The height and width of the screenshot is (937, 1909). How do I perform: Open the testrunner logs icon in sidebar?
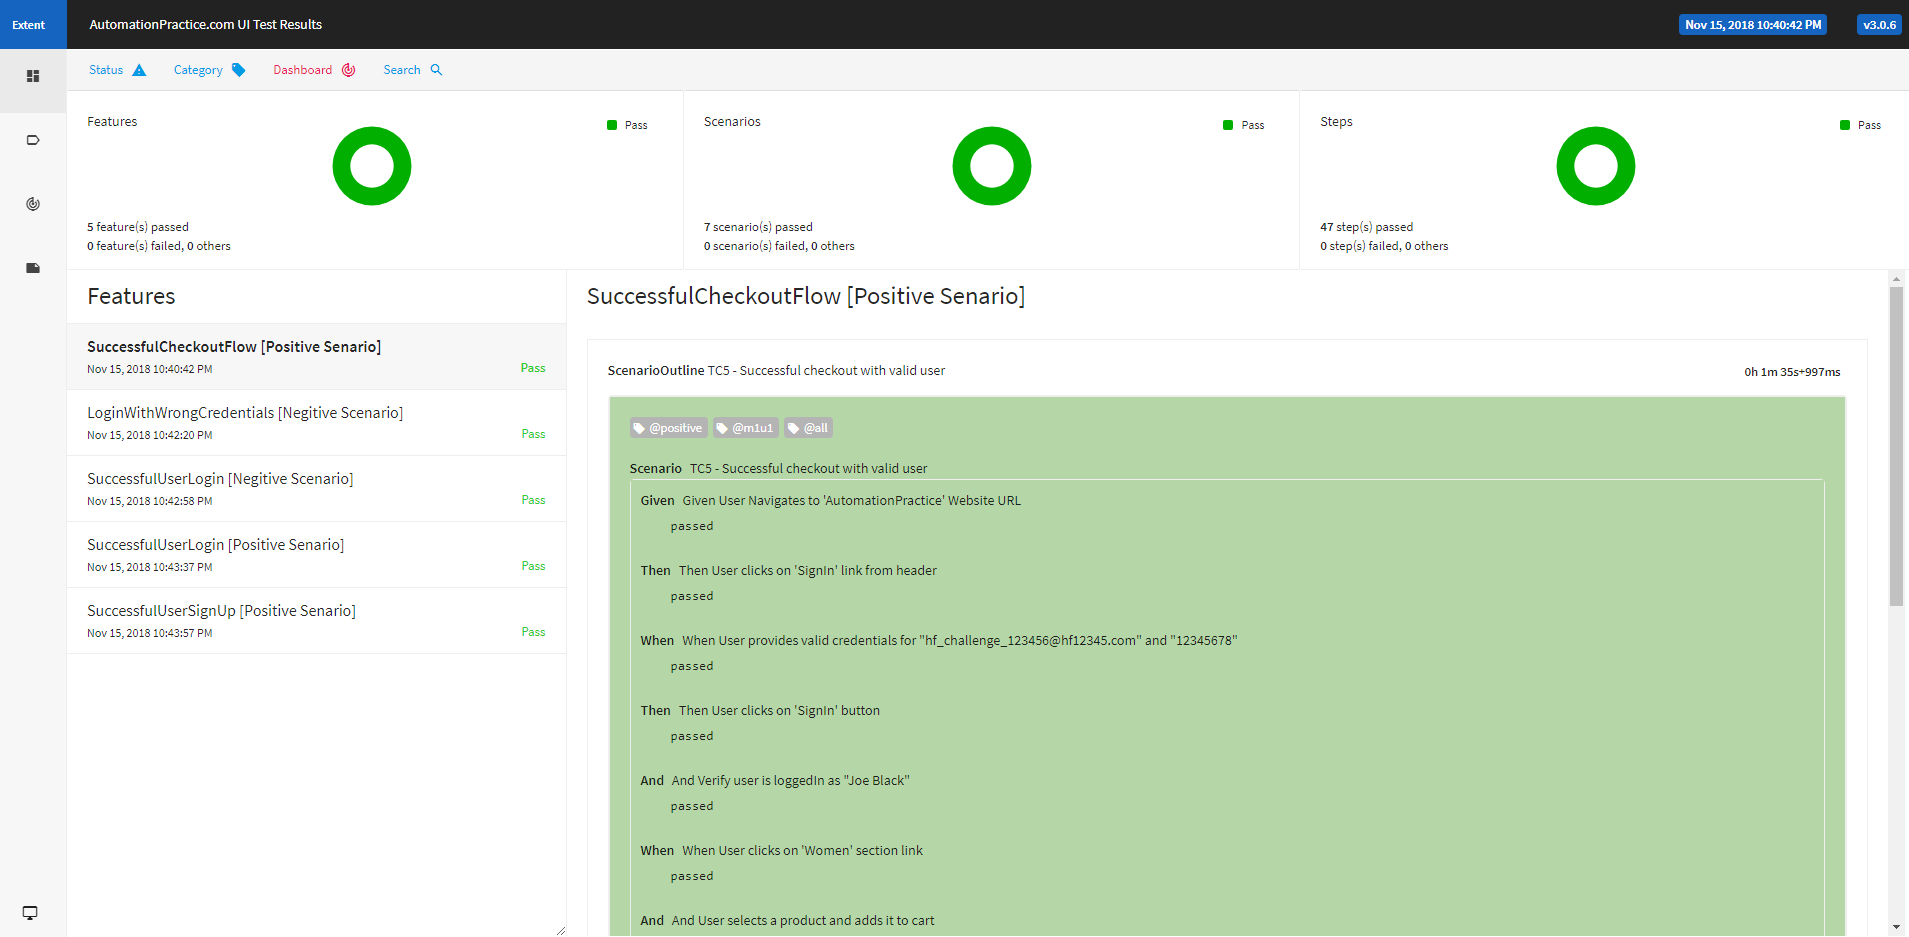(x=33, y=268)
